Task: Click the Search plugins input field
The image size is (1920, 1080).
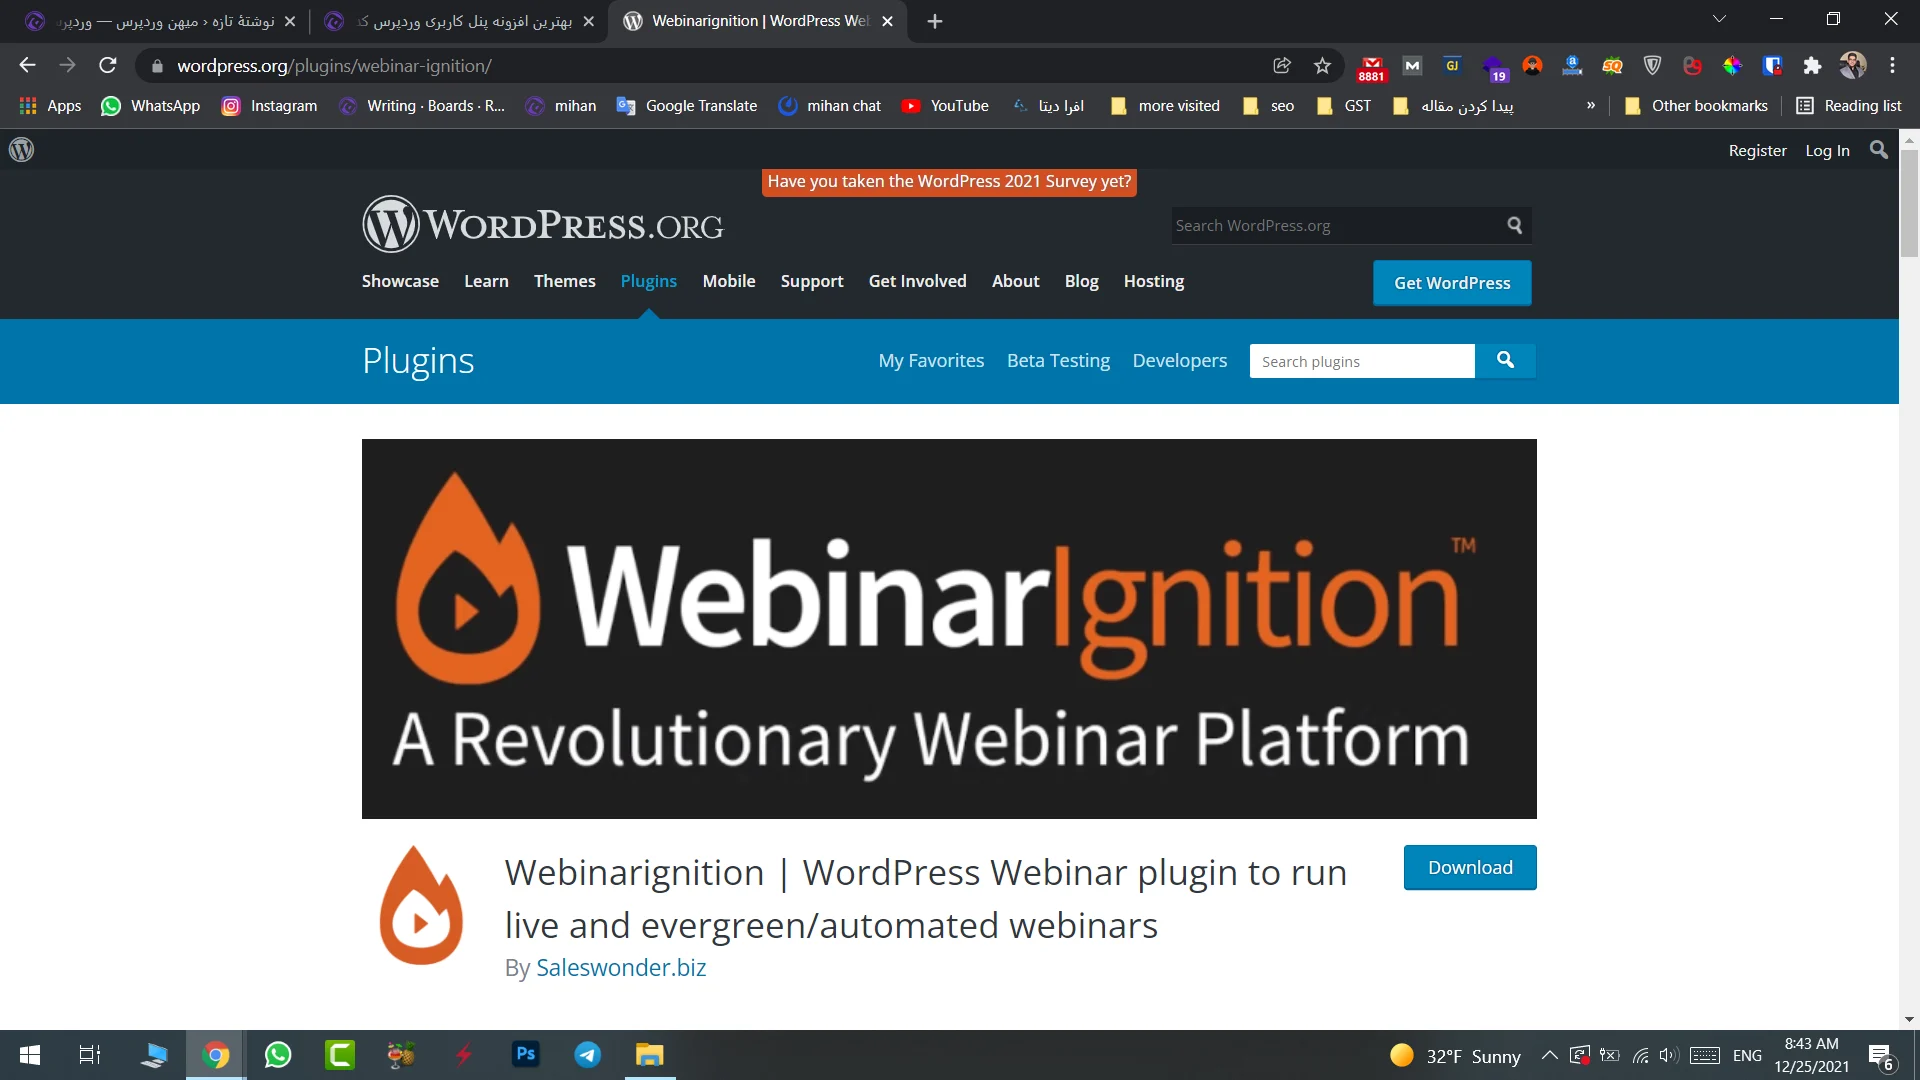Action: click(x=1362, y=360)
